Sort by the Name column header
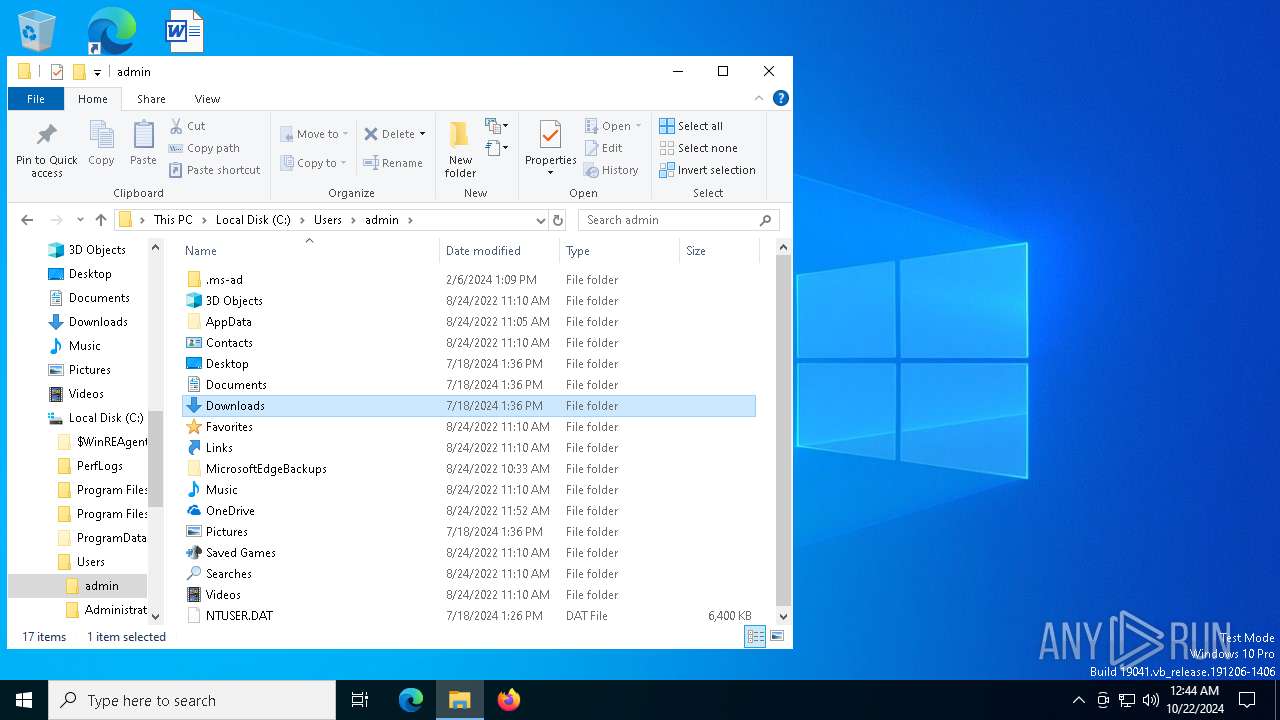Viewport: 1280px width, 720px height. [x=309, y=251]
